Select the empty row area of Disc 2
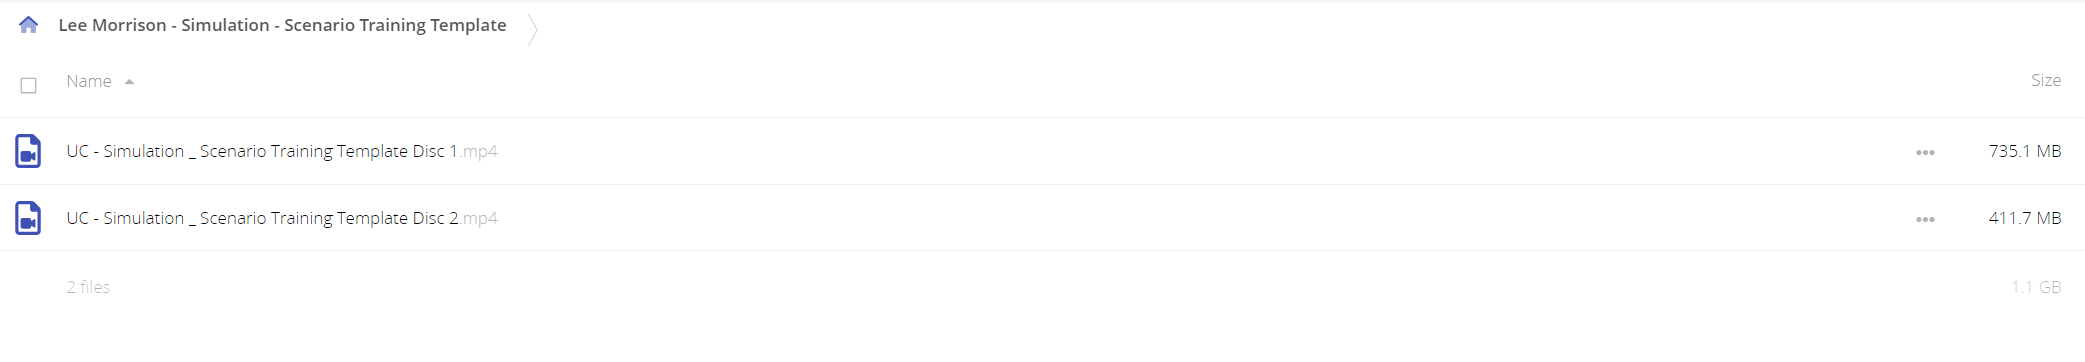The height and width of the screenshot is (362, 2085). point(1200,218)
